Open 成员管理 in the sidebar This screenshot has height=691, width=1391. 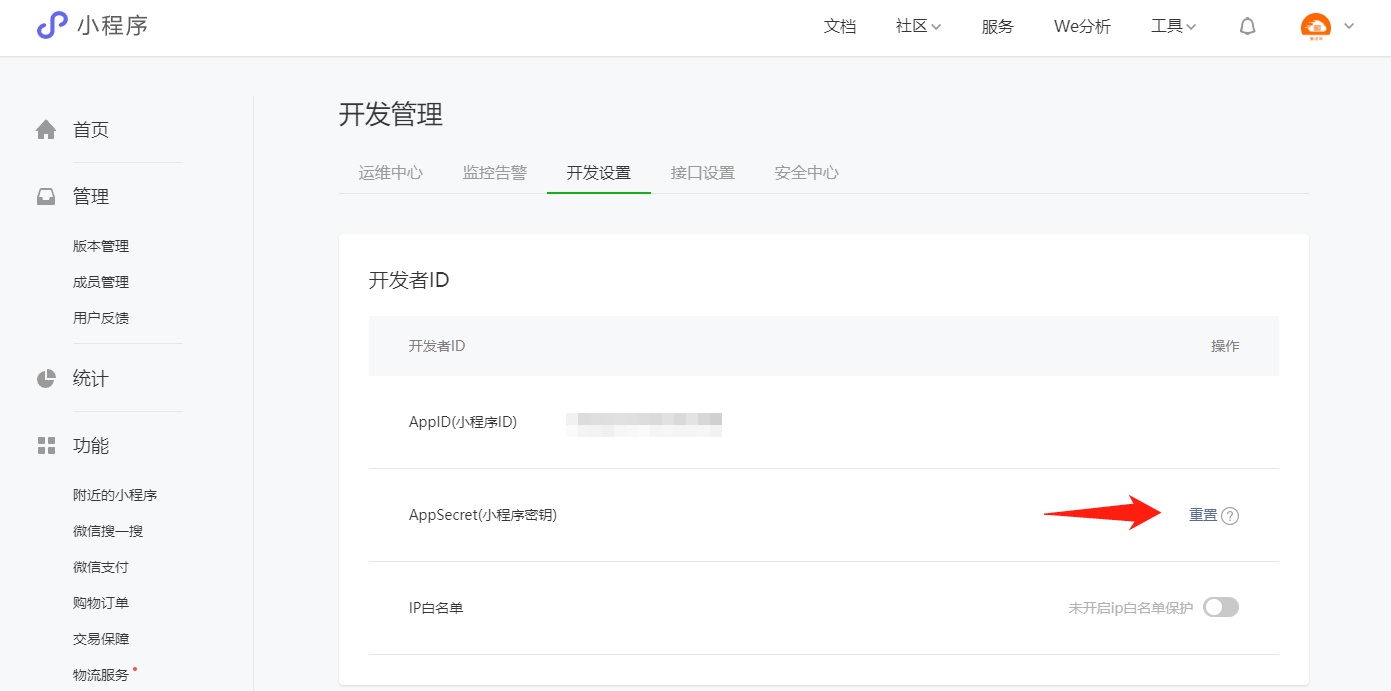[x=101, y=282]
